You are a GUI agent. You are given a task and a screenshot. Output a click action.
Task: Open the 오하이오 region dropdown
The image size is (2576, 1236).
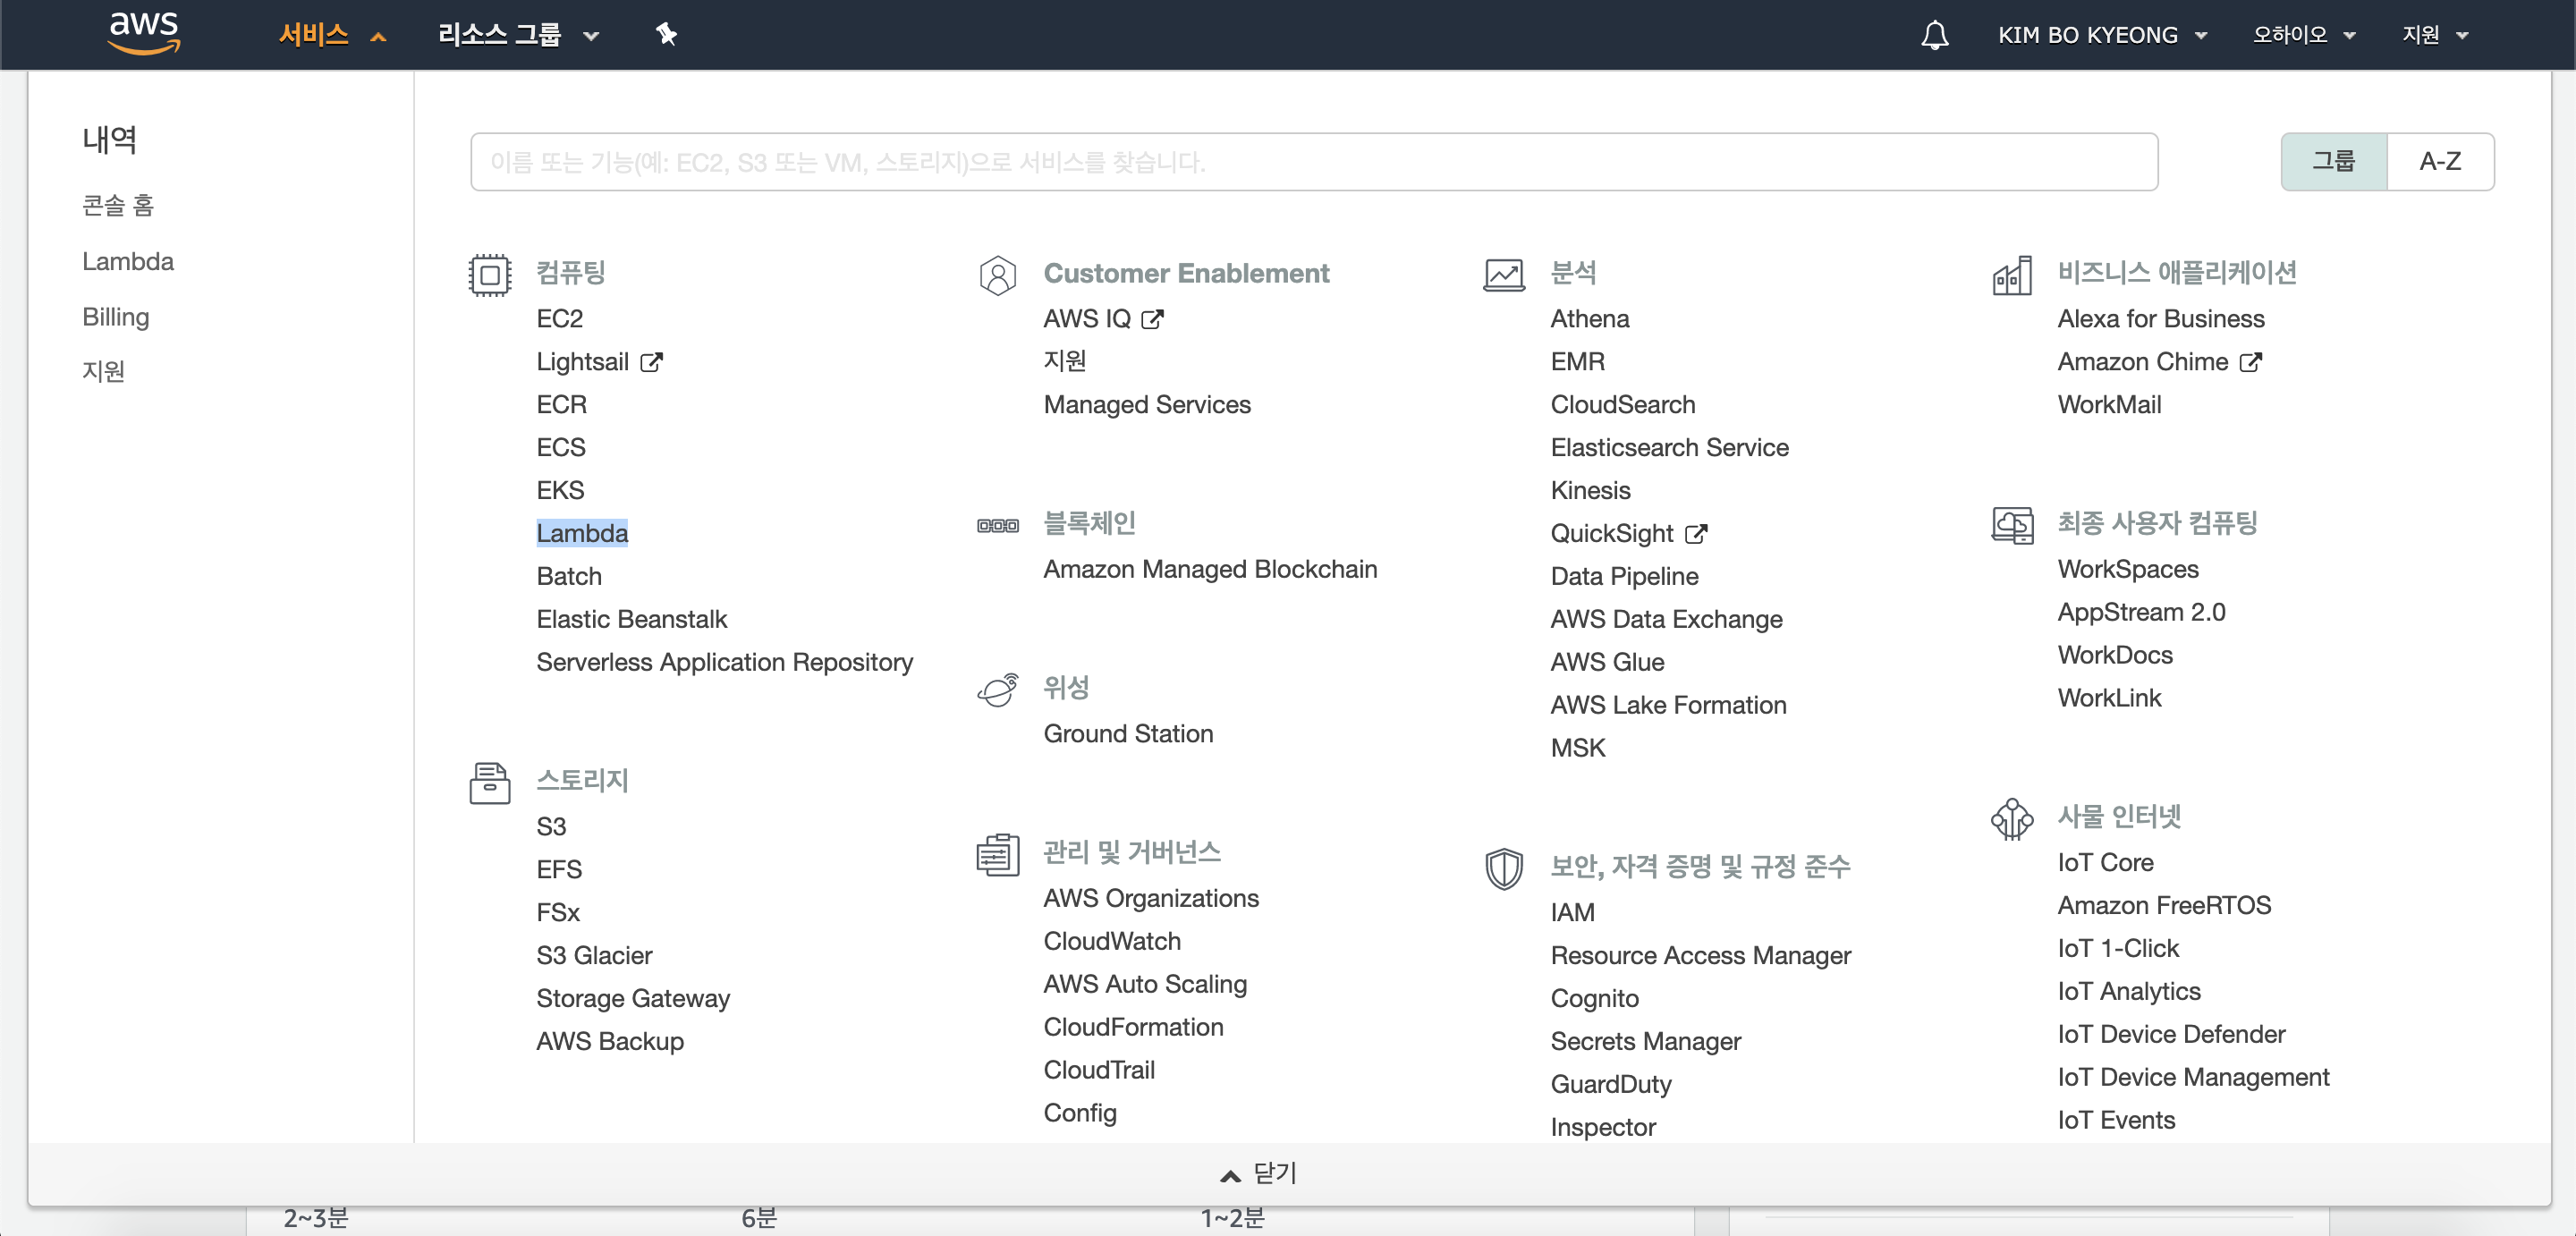(x=2304, y=35)
